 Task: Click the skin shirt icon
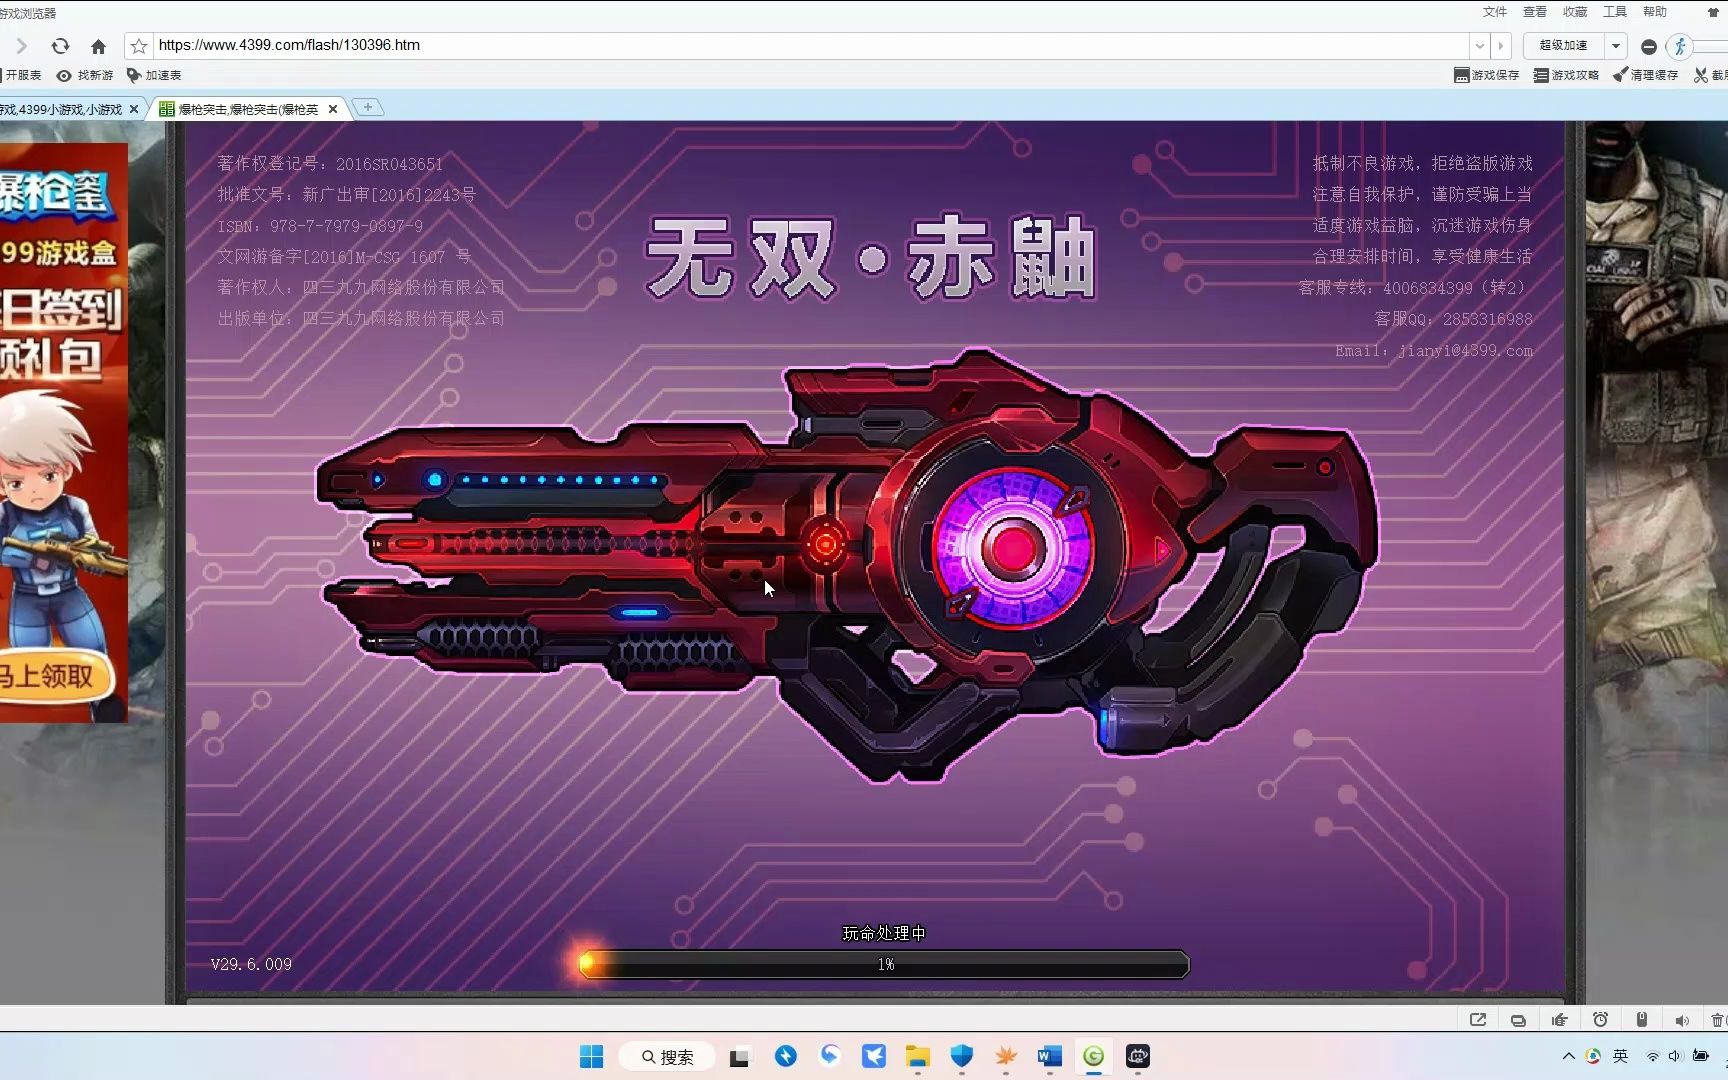click(x=1713, y=12)
